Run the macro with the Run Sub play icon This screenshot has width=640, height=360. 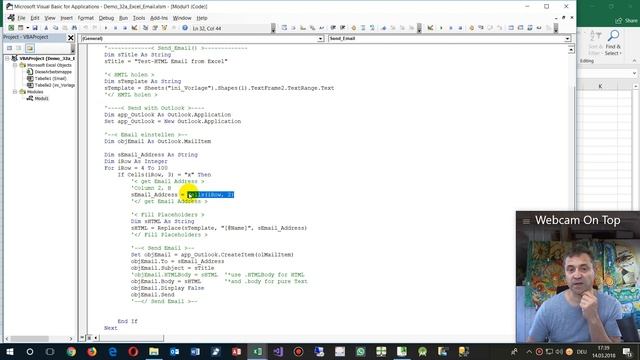click(106, 28)
